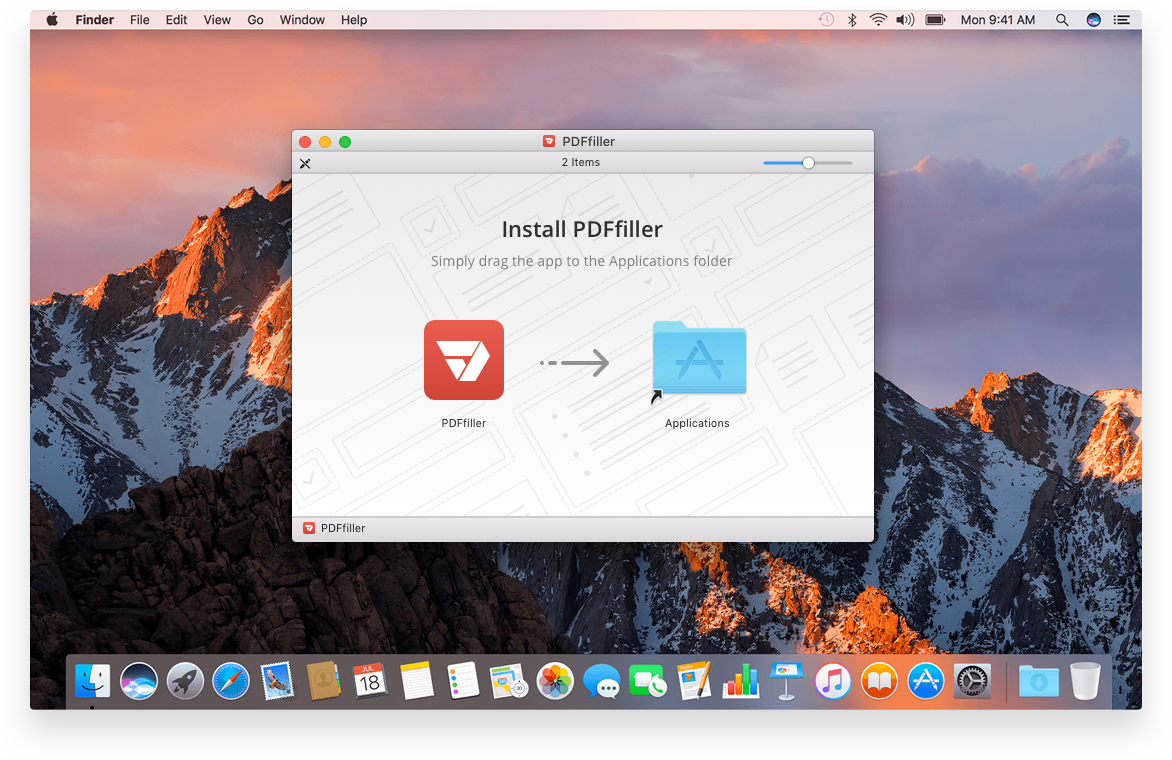The width and height of the screenshot is (1172, 760).
Task: Open Keynote from the Dock
Action: pyautogui.click(x=786, y=681)
